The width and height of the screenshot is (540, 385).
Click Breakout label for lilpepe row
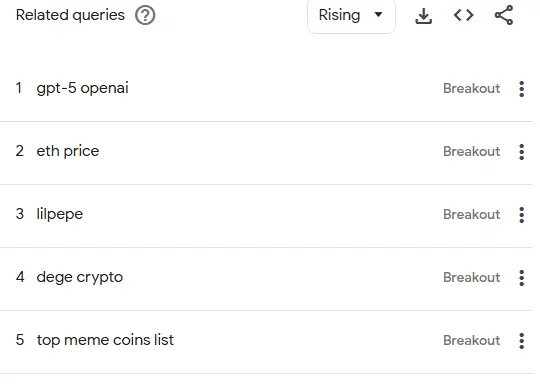[x=471, y=215]
